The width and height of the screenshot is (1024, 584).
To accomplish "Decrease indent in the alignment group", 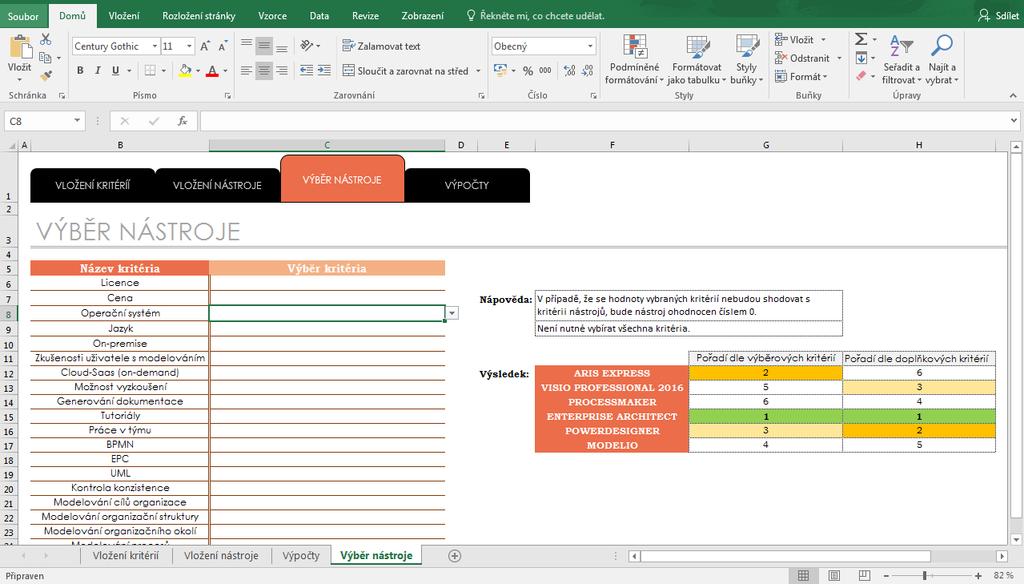I will (306, 71).
